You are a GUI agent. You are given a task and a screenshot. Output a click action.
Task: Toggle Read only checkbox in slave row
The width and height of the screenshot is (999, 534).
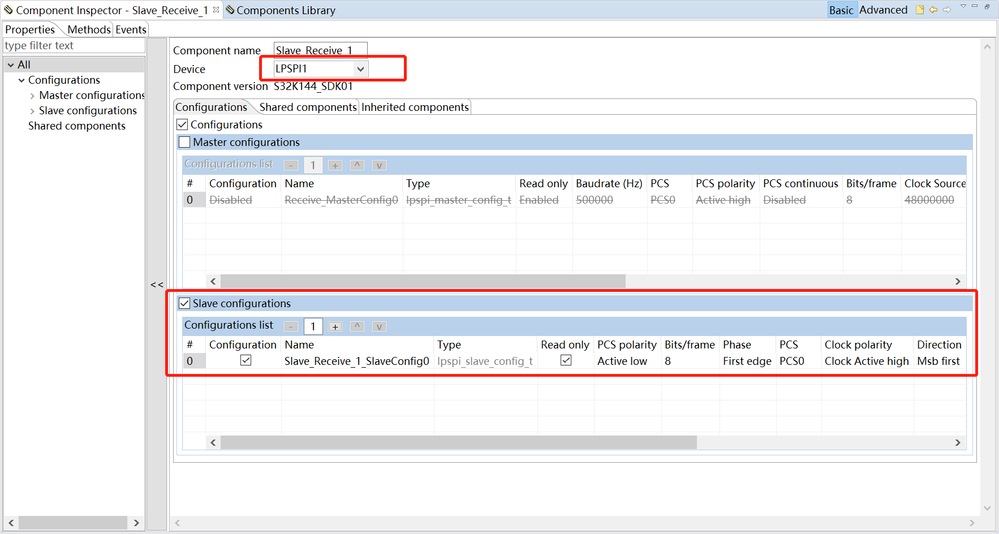click(565, 360)
